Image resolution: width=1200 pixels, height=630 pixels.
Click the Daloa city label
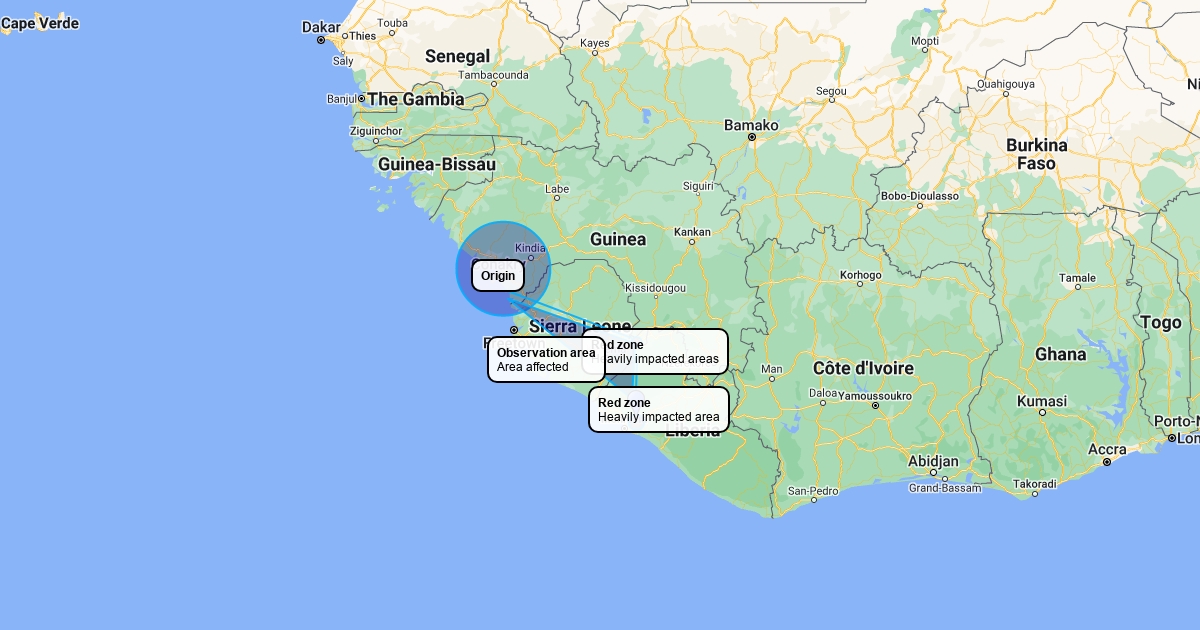pyautogui.click(x=821, y=394)
